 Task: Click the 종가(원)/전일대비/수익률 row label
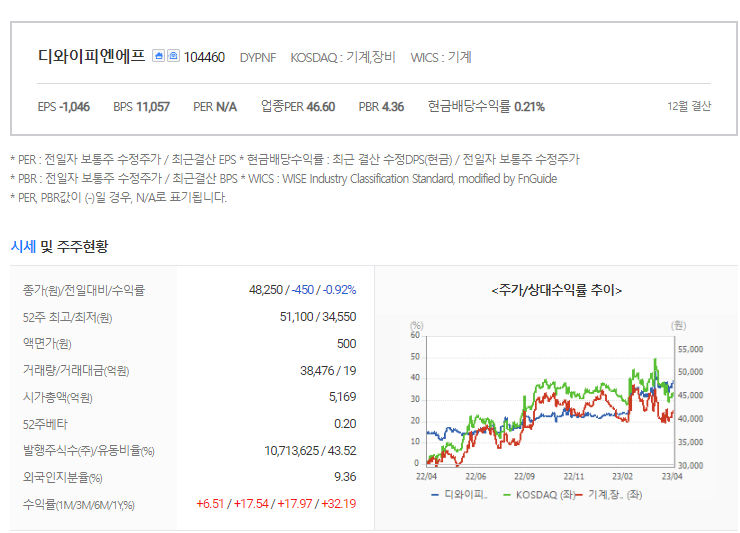point(84,290)
